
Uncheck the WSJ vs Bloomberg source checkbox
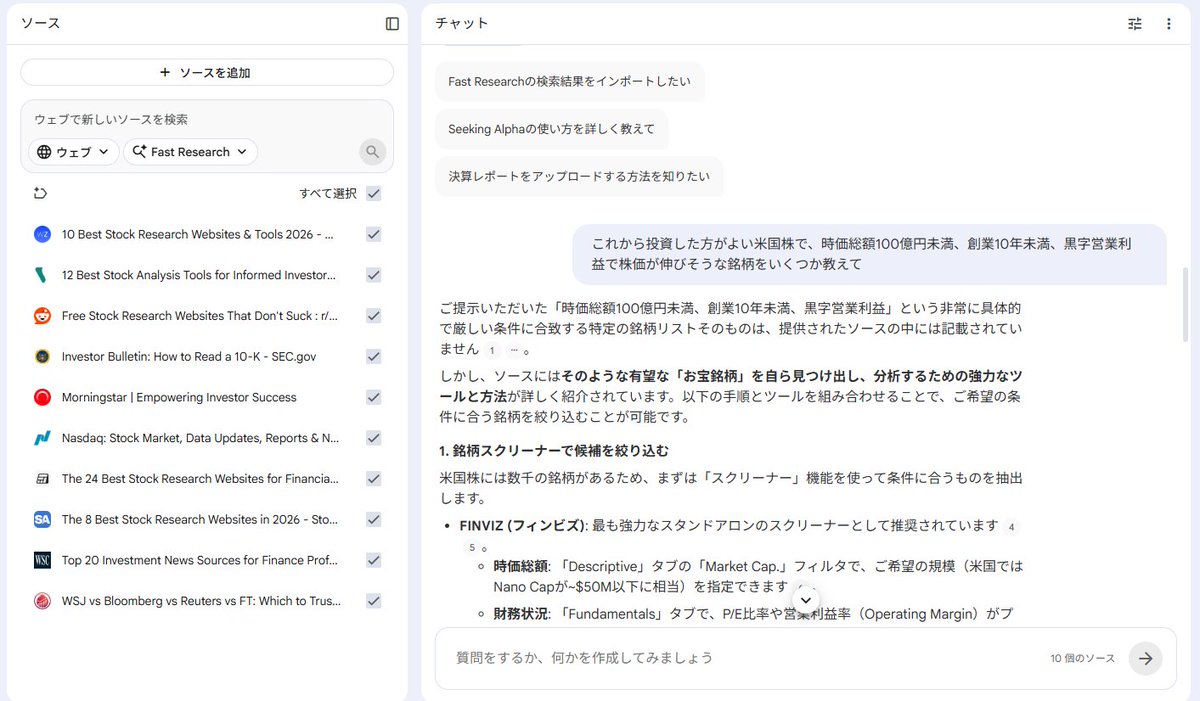pyautogui.click(x=373, y=601)
